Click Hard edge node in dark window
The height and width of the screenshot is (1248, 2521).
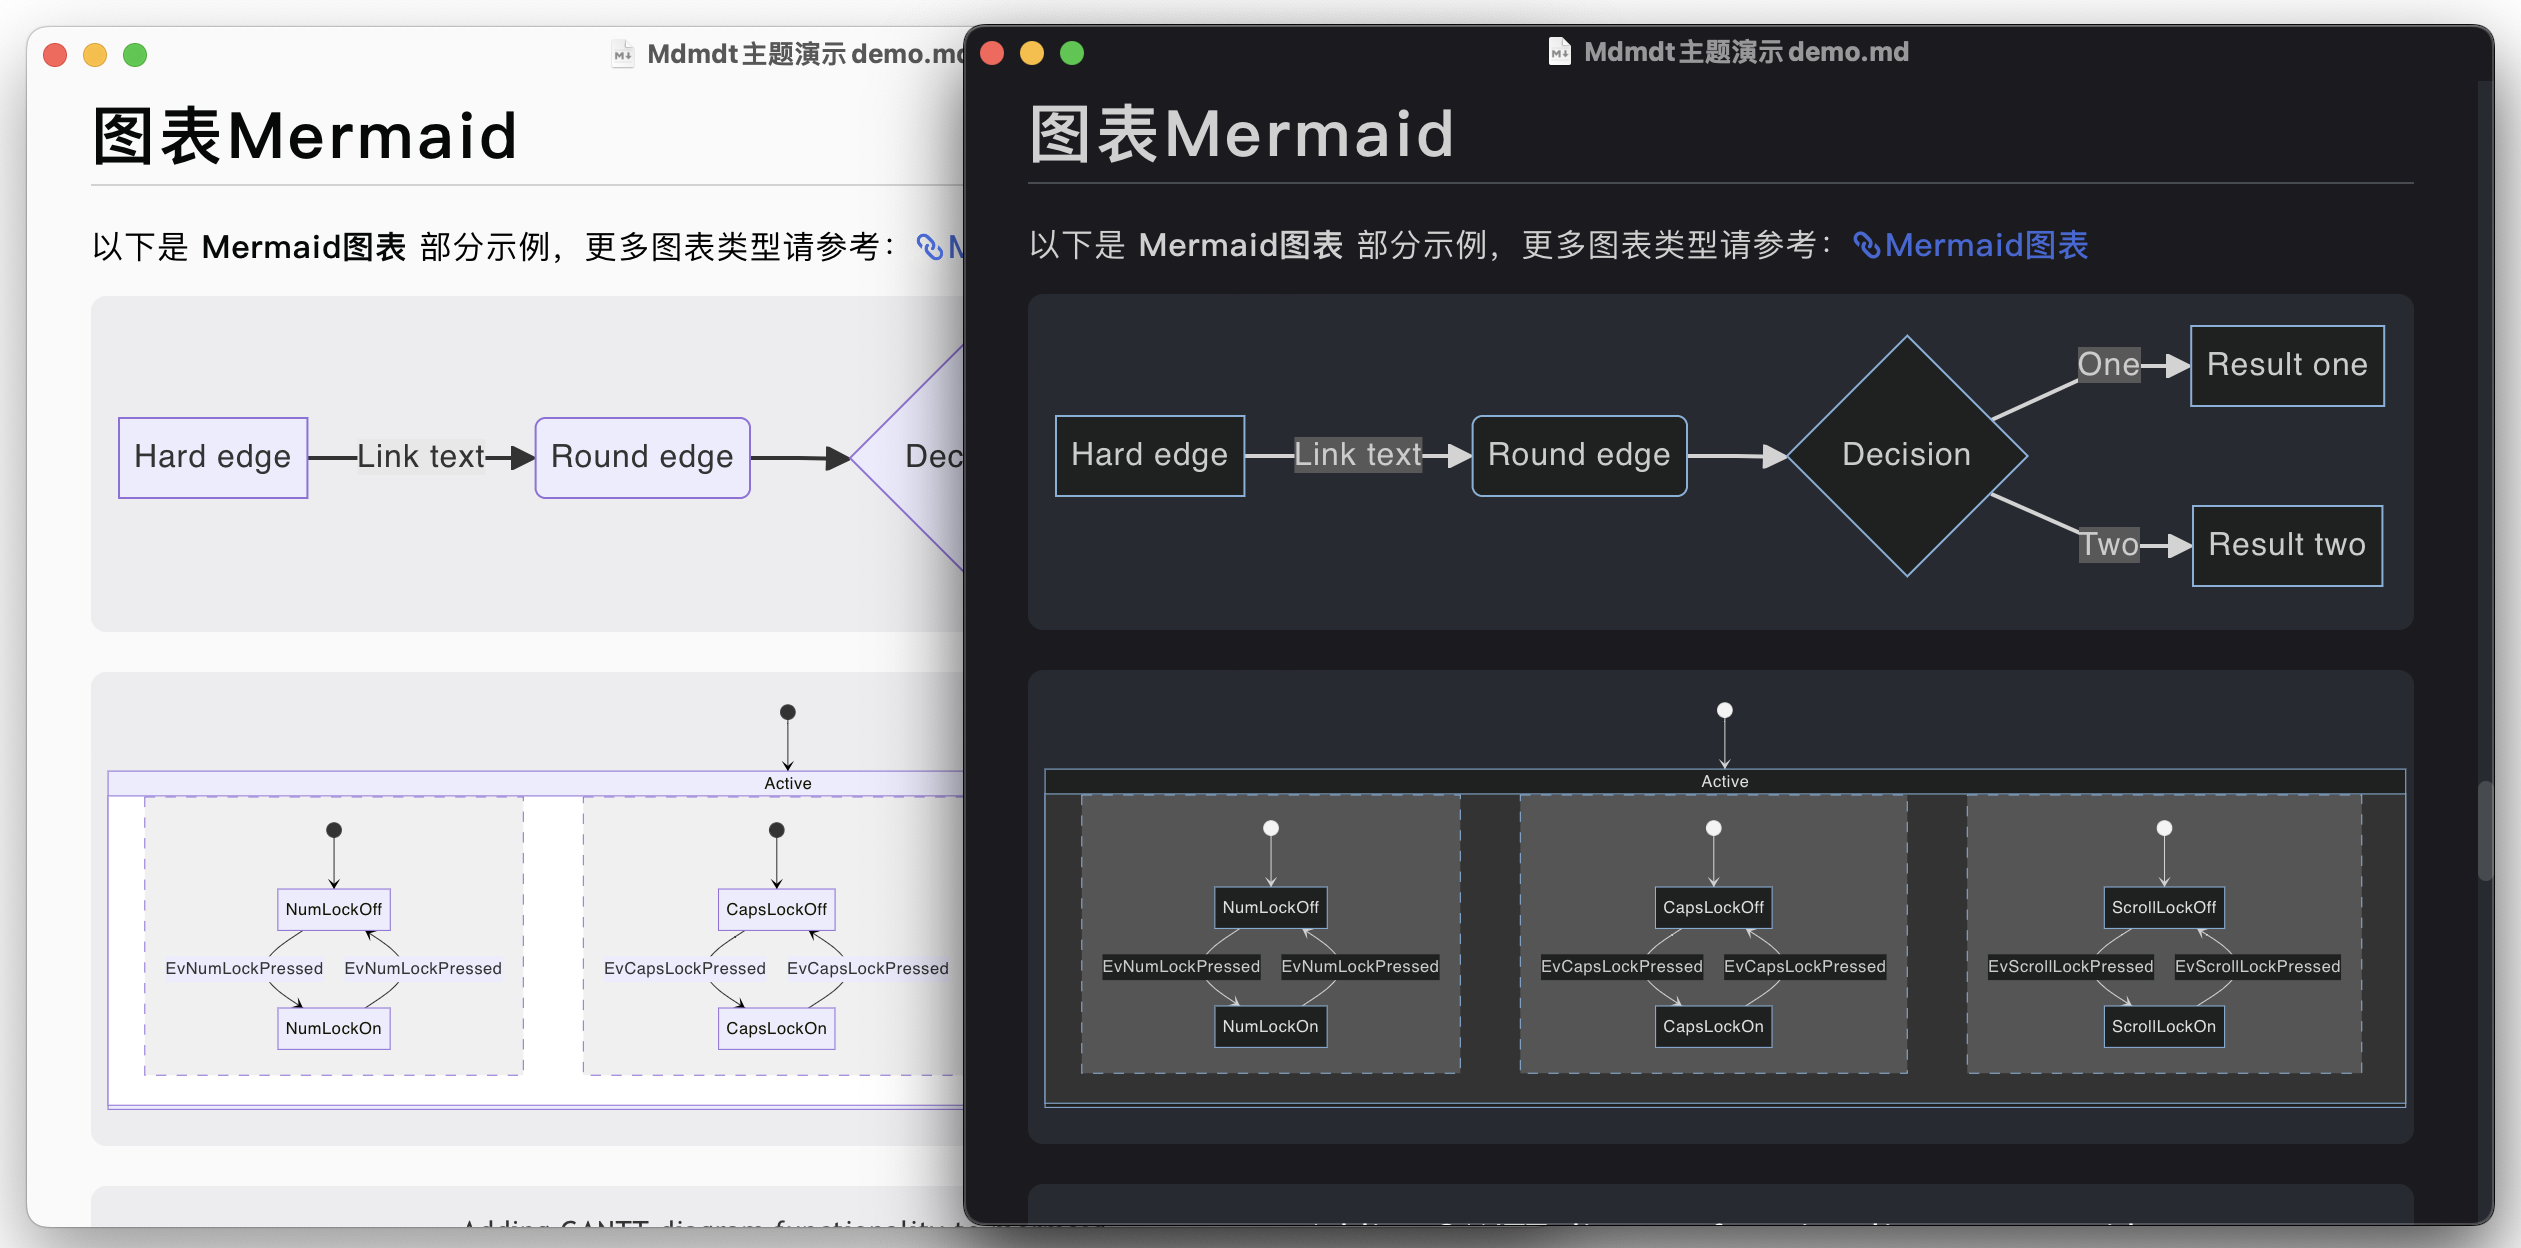pyautogui.click(x=1150, y=455)
